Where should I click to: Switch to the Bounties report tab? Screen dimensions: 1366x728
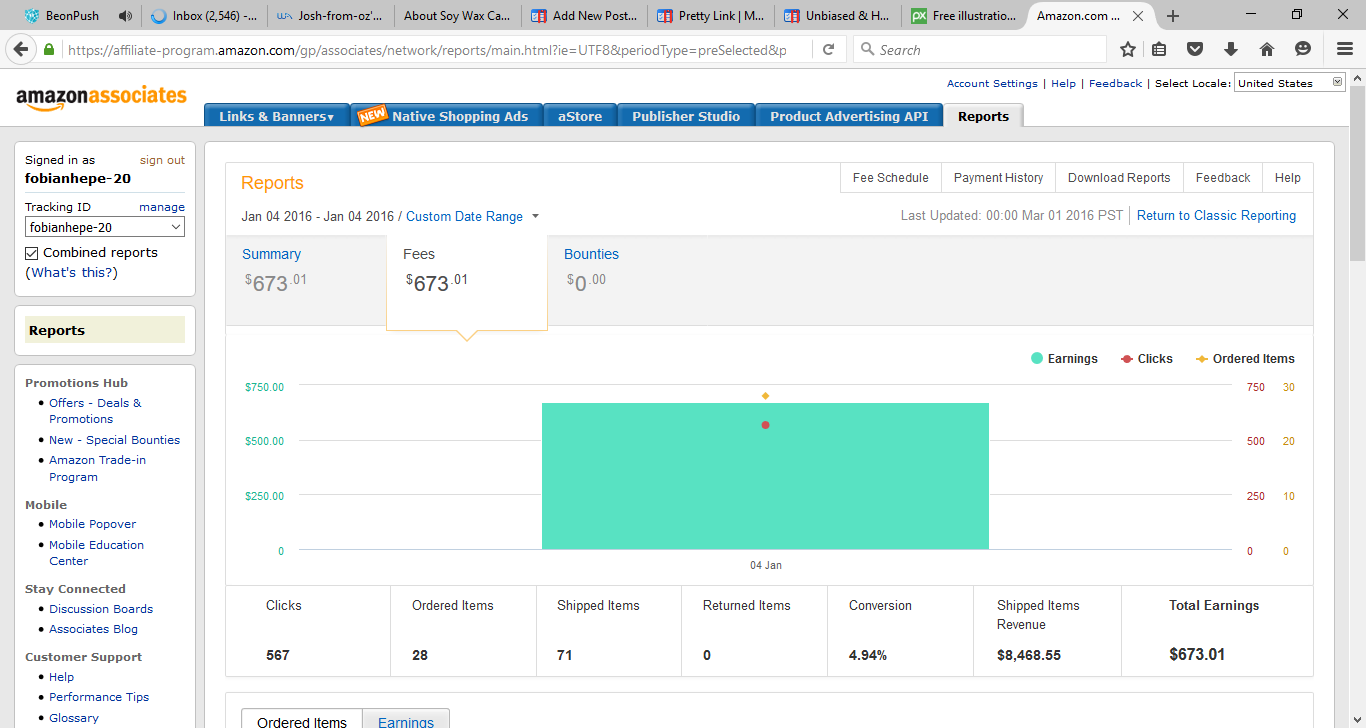pos(628,281)
